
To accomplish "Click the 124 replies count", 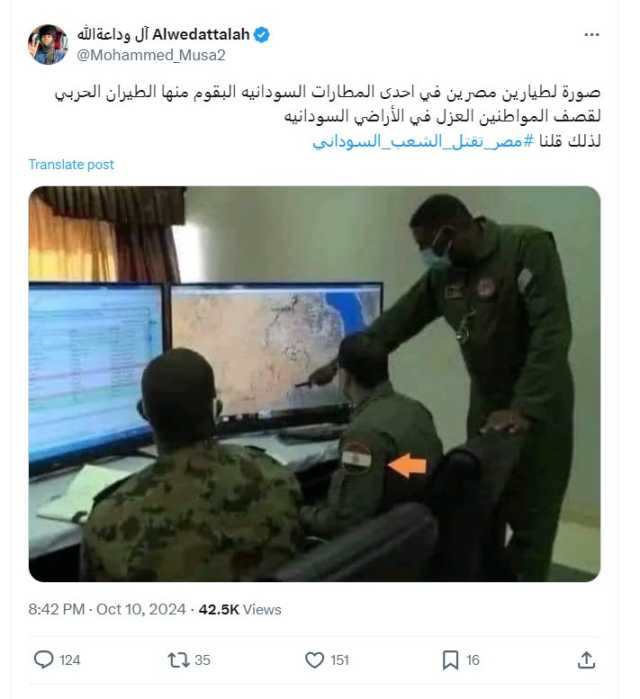I will click(x=70, y=660).
